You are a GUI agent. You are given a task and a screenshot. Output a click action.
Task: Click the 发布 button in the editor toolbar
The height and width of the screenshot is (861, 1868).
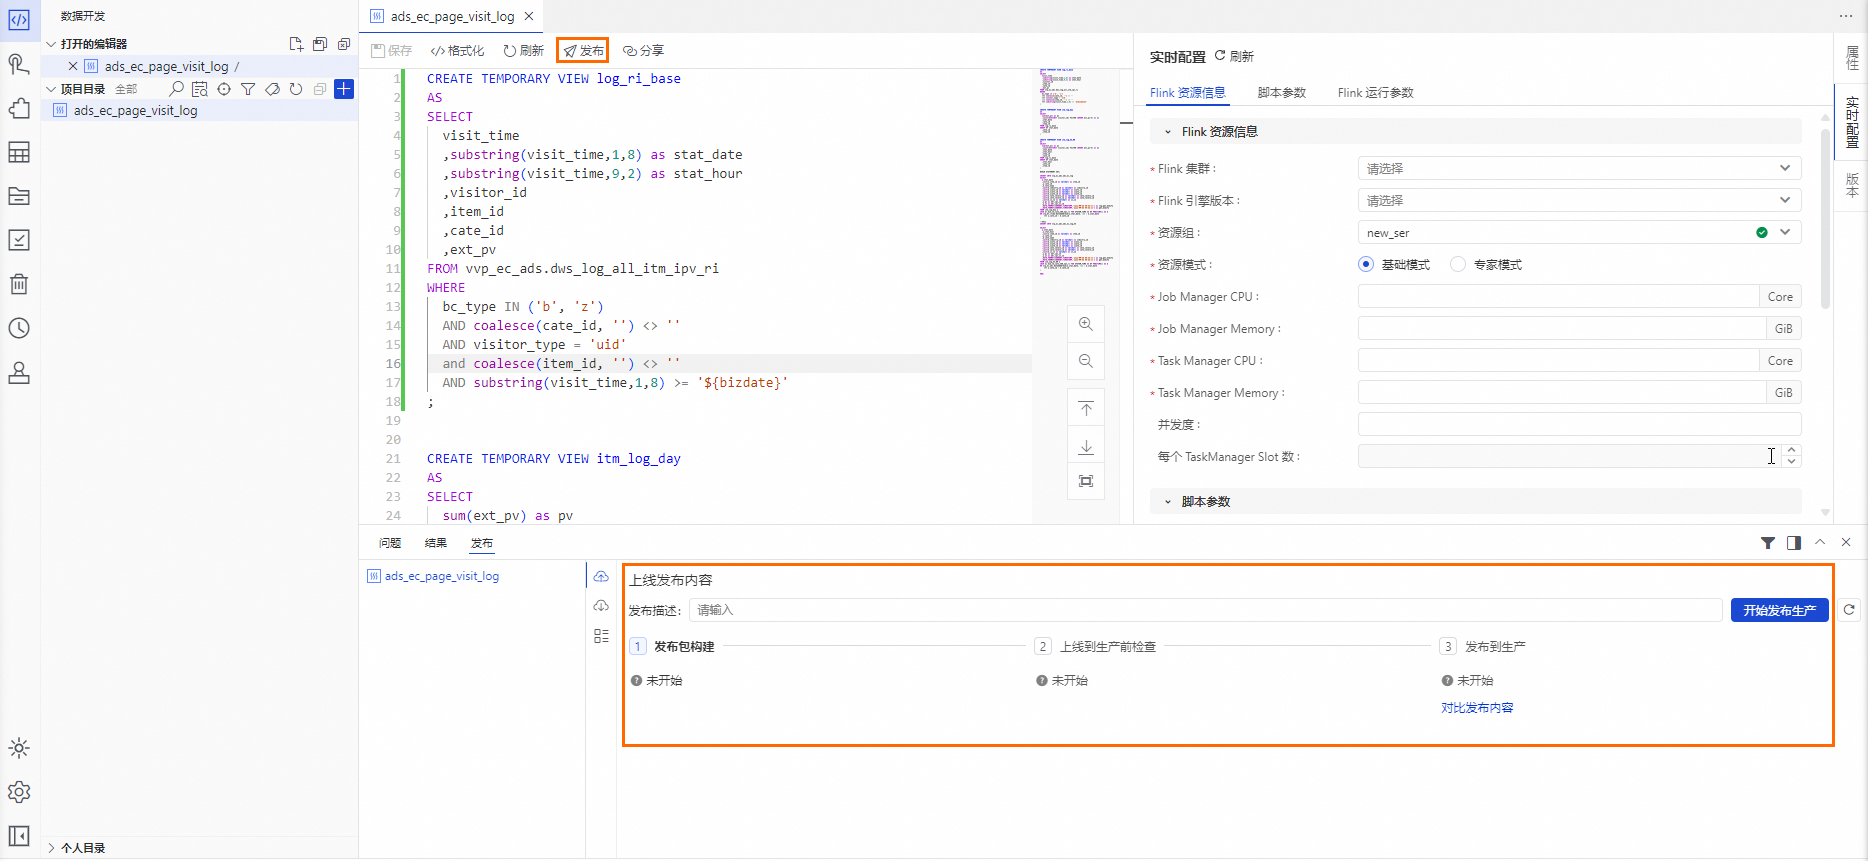pyautogui.click(x=583, y=50)
